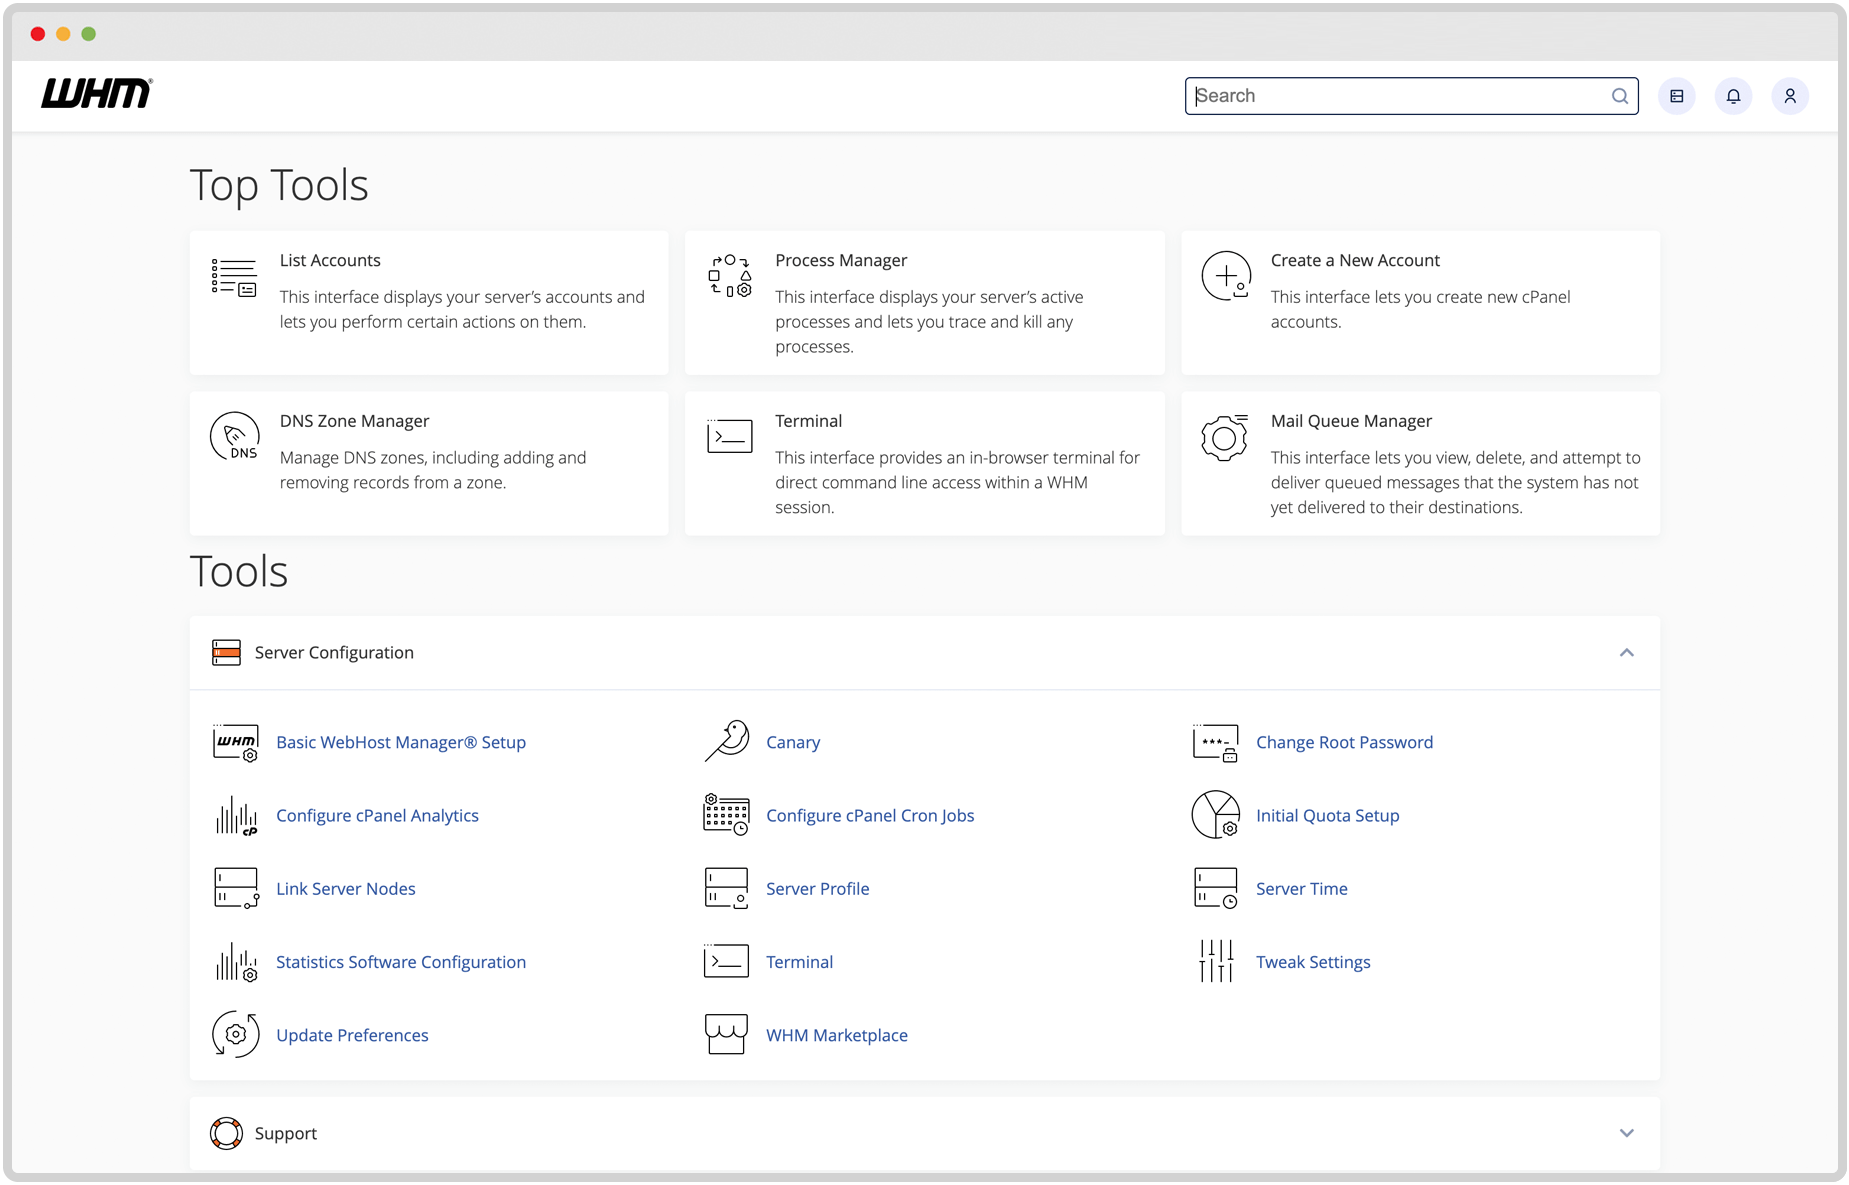Open Configure cPanel Cron Jobs link
Viewport: 1849px width, 1185px height.
point(870,815)
